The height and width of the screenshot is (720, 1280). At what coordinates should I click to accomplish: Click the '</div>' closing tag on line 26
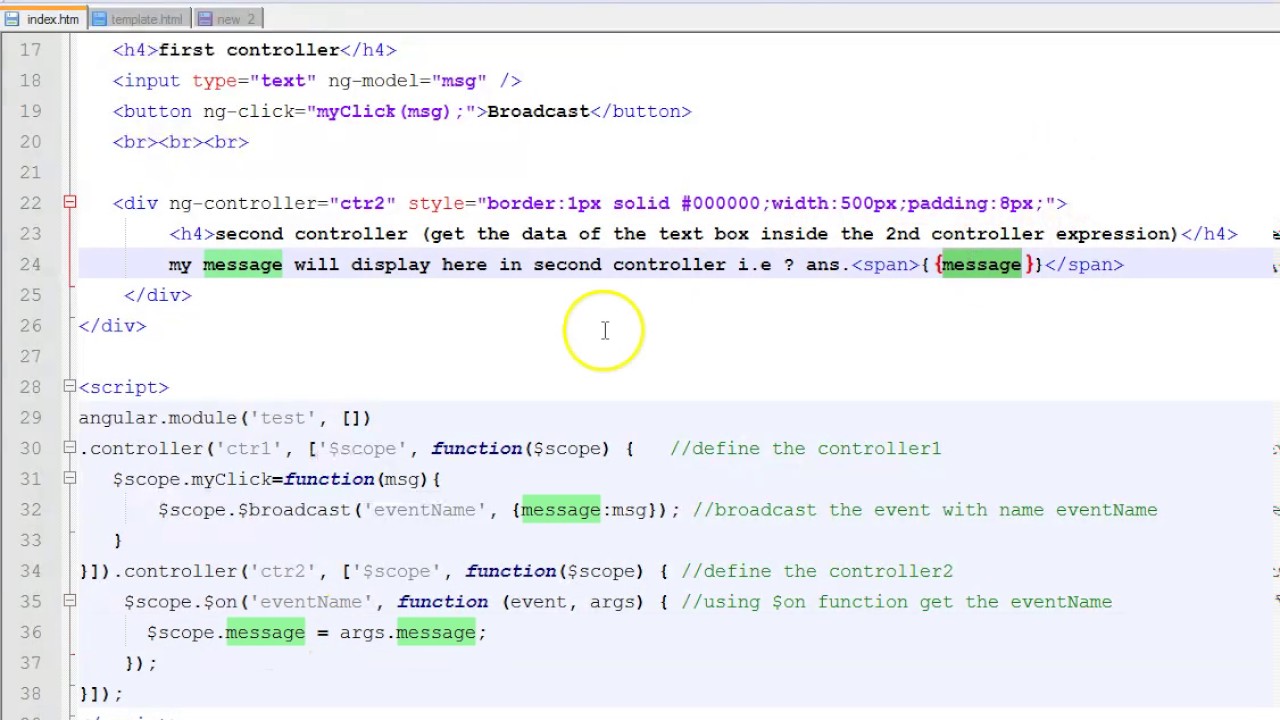tap(112, 326)
